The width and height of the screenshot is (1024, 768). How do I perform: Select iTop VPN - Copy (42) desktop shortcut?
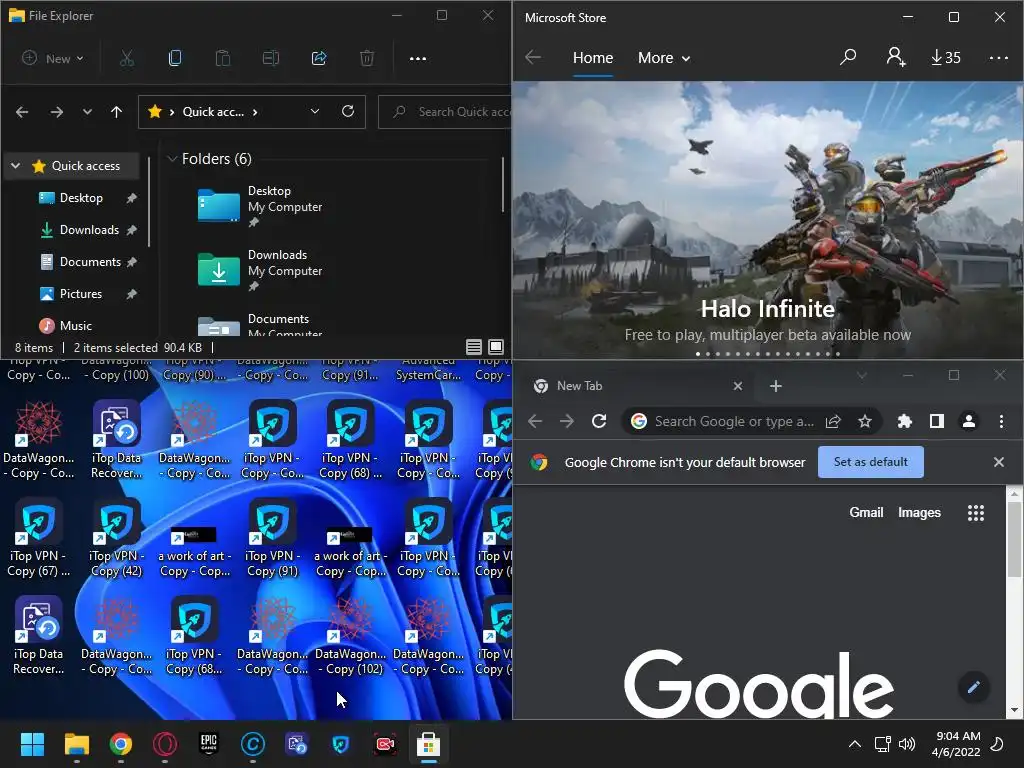(x=116, y=539)
